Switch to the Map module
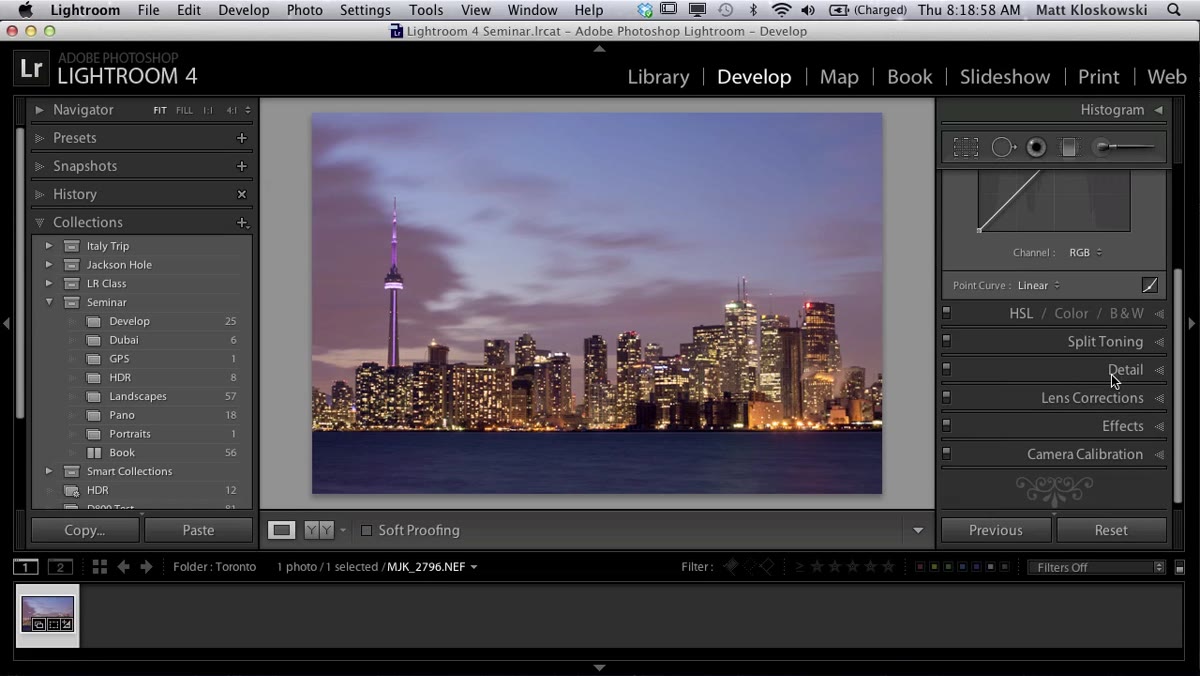Viewport: 1200px width, 676px height. pyautogui.click(x=839, y=77)
